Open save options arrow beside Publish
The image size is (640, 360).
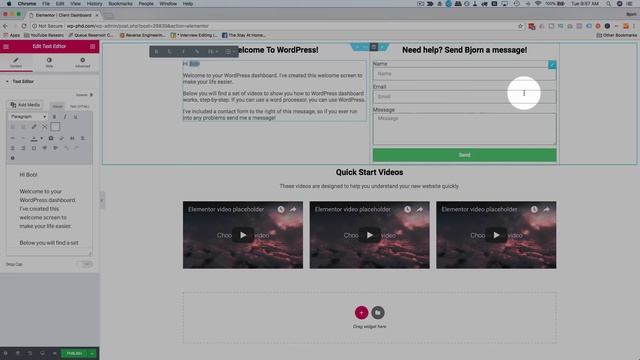[92, 353]
